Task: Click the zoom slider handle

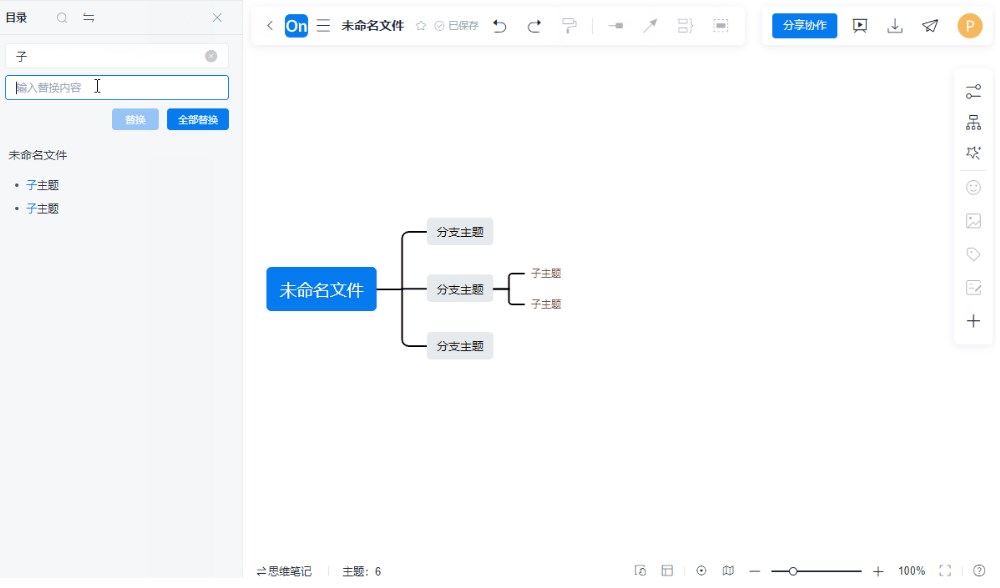Action: point(793,571)
